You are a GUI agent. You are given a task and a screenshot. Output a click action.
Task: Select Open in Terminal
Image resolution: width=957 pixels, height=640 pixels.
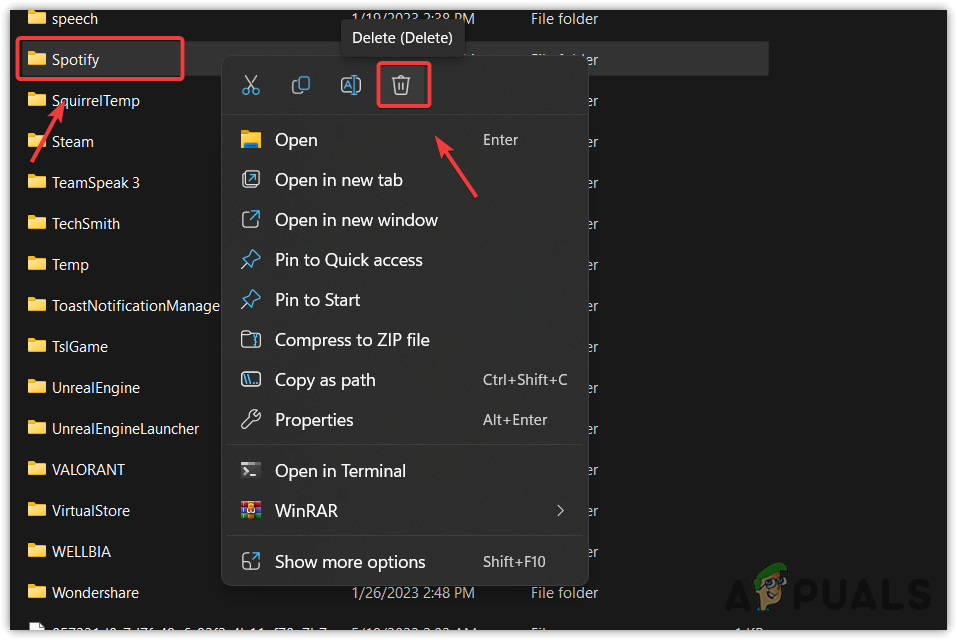(x=340, y=471)
